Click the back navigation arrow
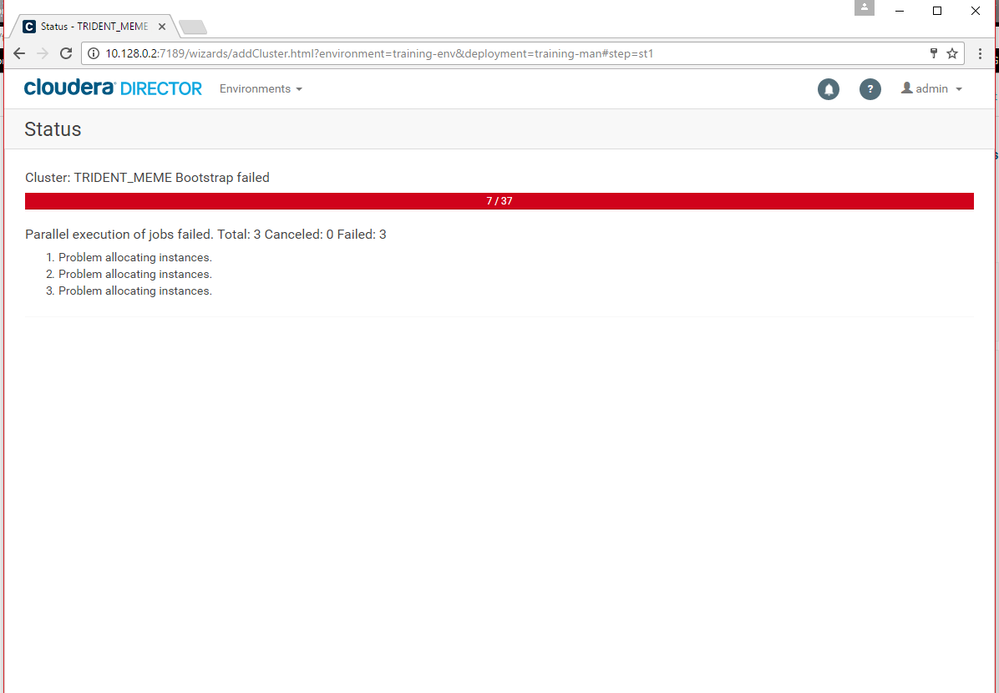 click(x=18, y=53)
